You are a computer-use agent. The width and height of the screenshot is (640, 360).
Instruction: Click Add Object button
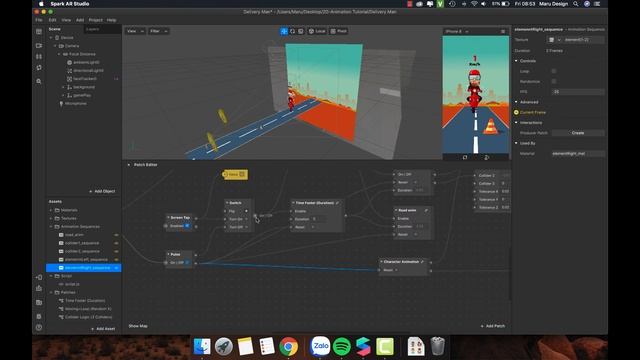[x=102, y=191]
